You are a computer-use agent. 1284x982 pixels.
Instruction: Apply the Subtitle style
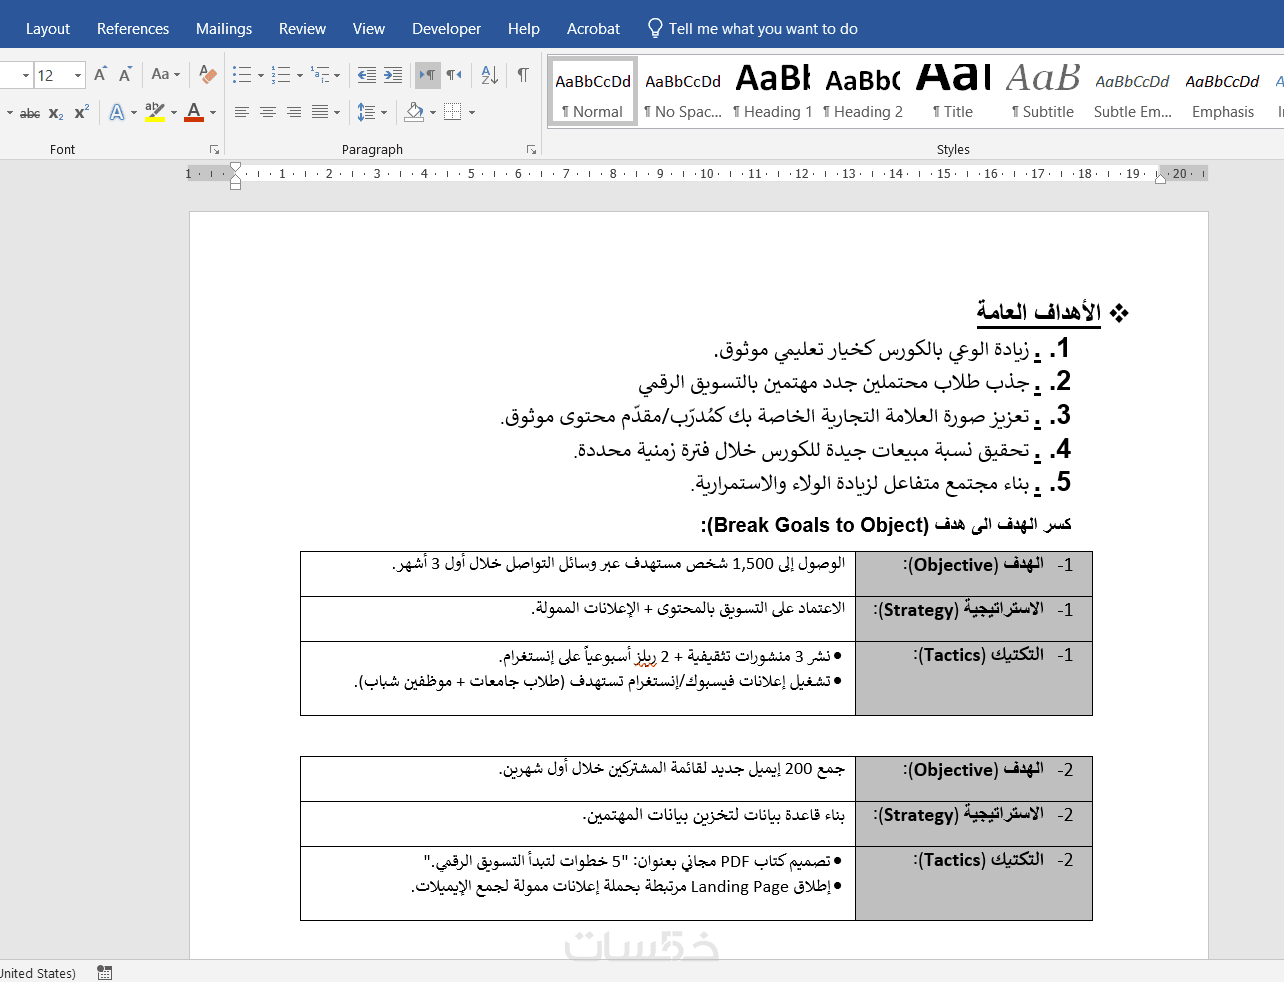click(1043, 91)
